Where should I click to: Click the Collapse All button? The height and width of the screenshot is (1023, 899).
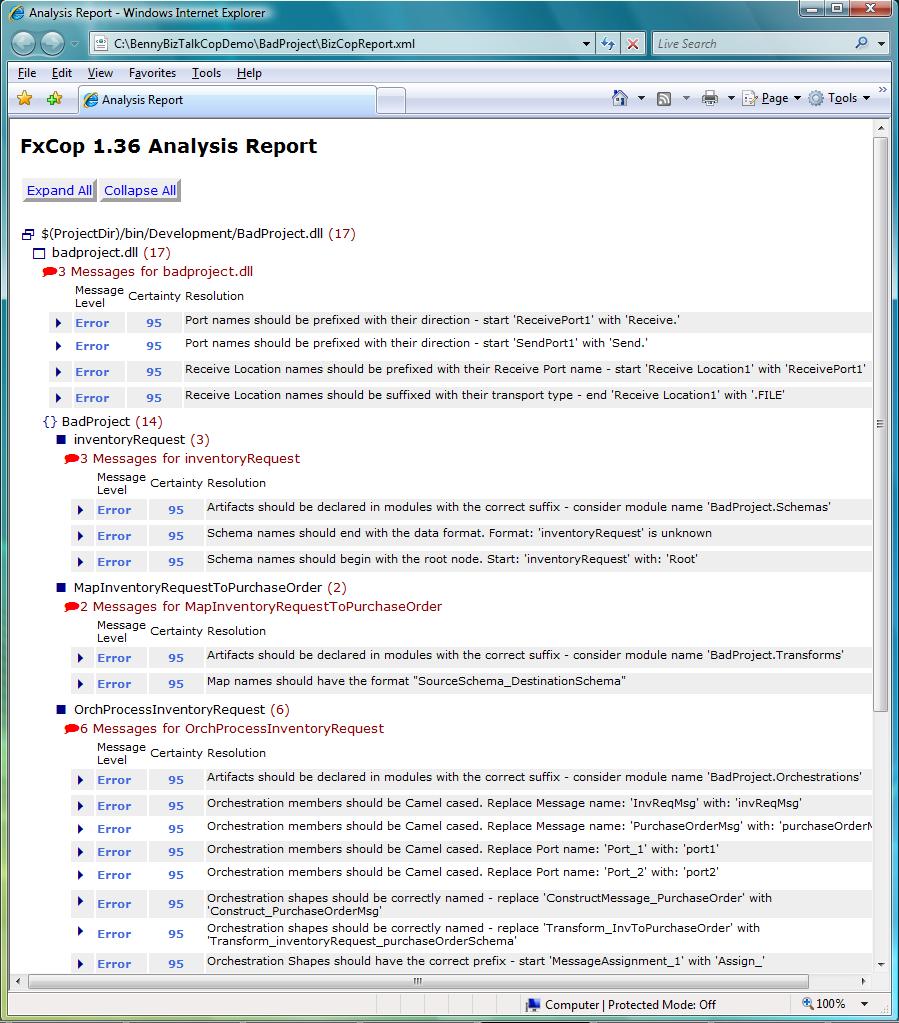140,191
